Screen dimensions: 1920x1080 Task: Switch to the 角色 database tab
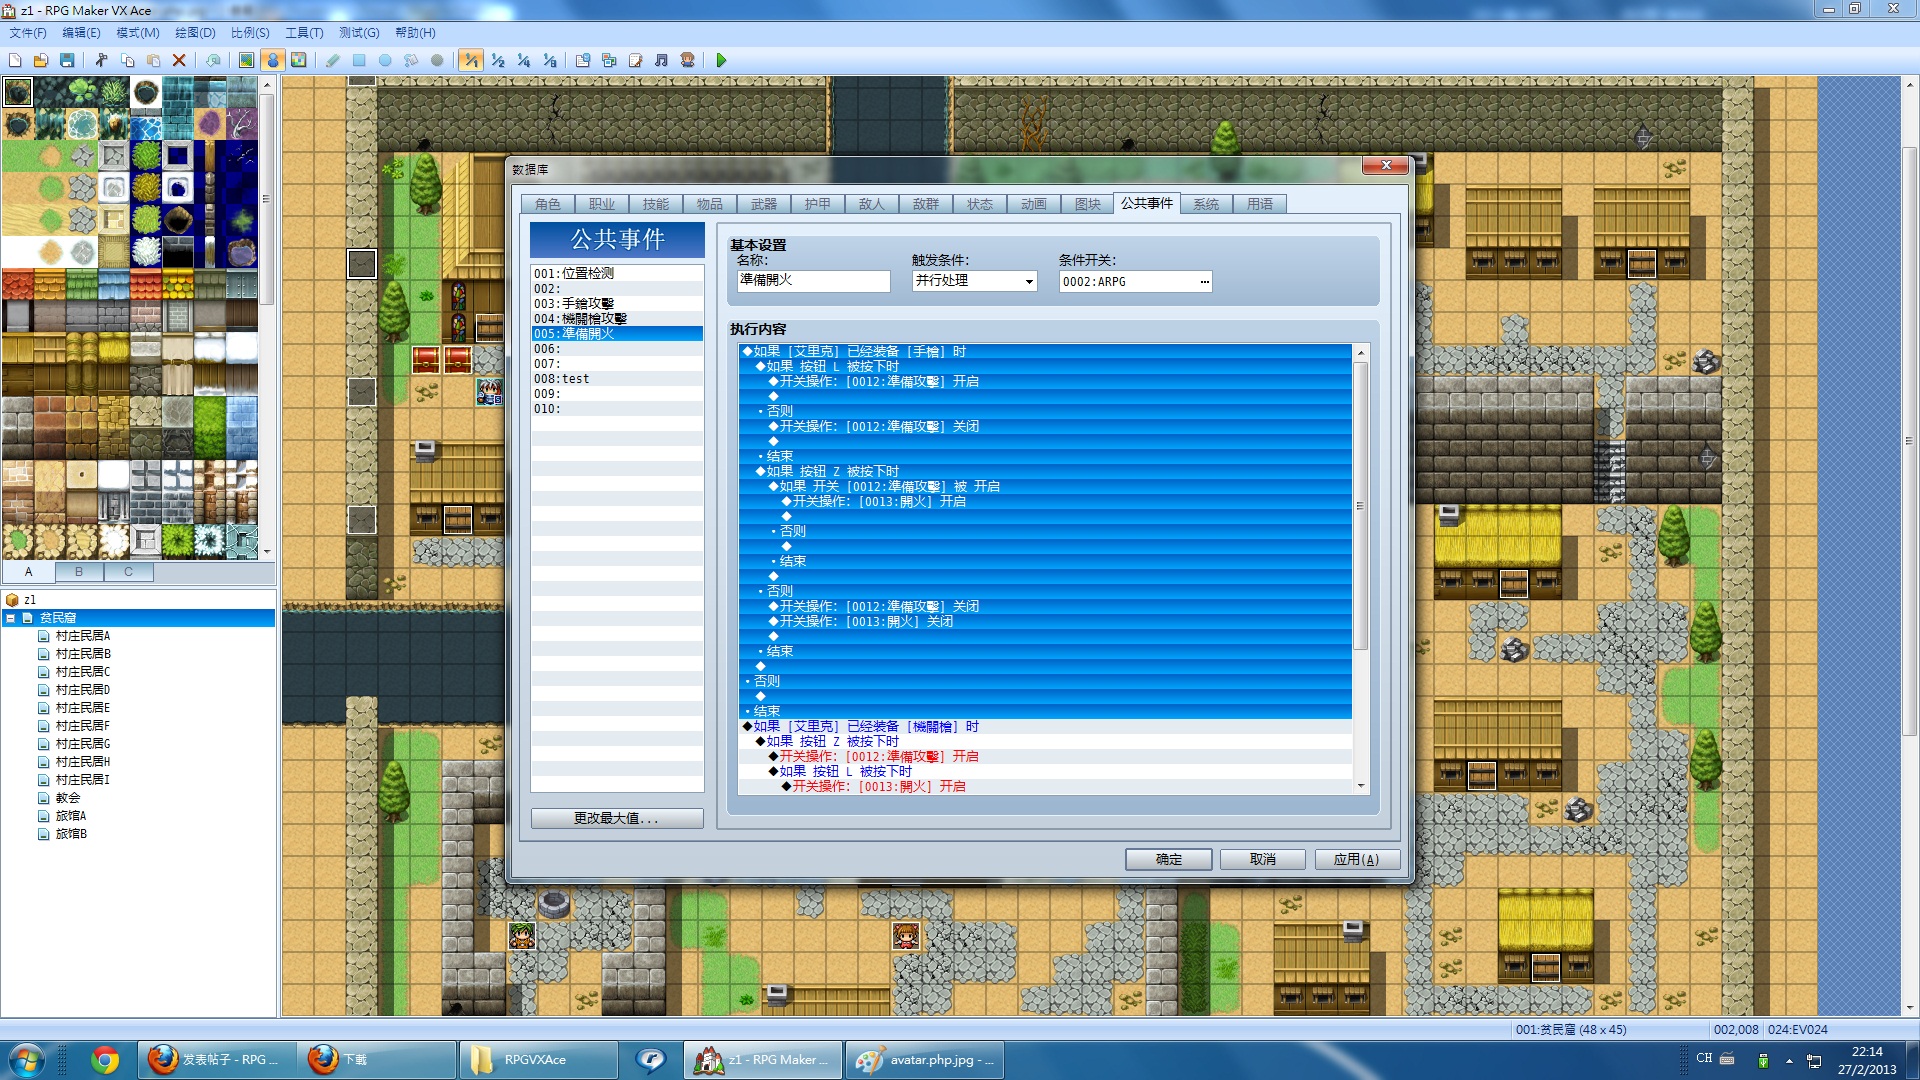[x=548, y=204]
